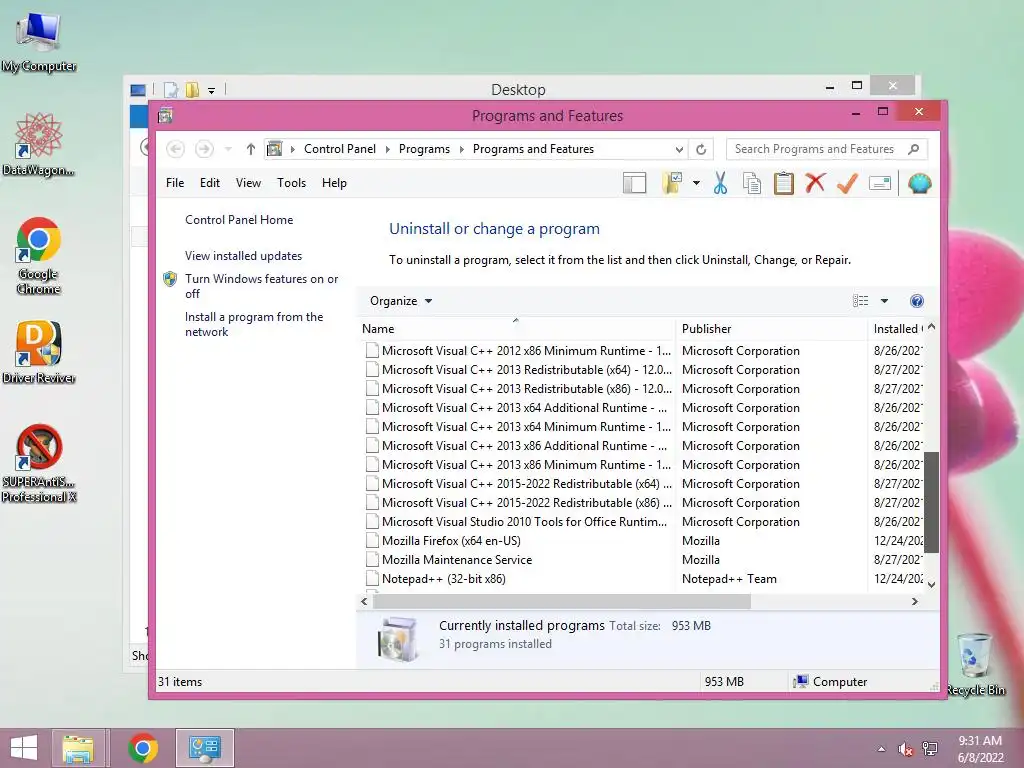Click the red X Delete toolbar icon
The image size is (1024, 768).
(815, 183)
